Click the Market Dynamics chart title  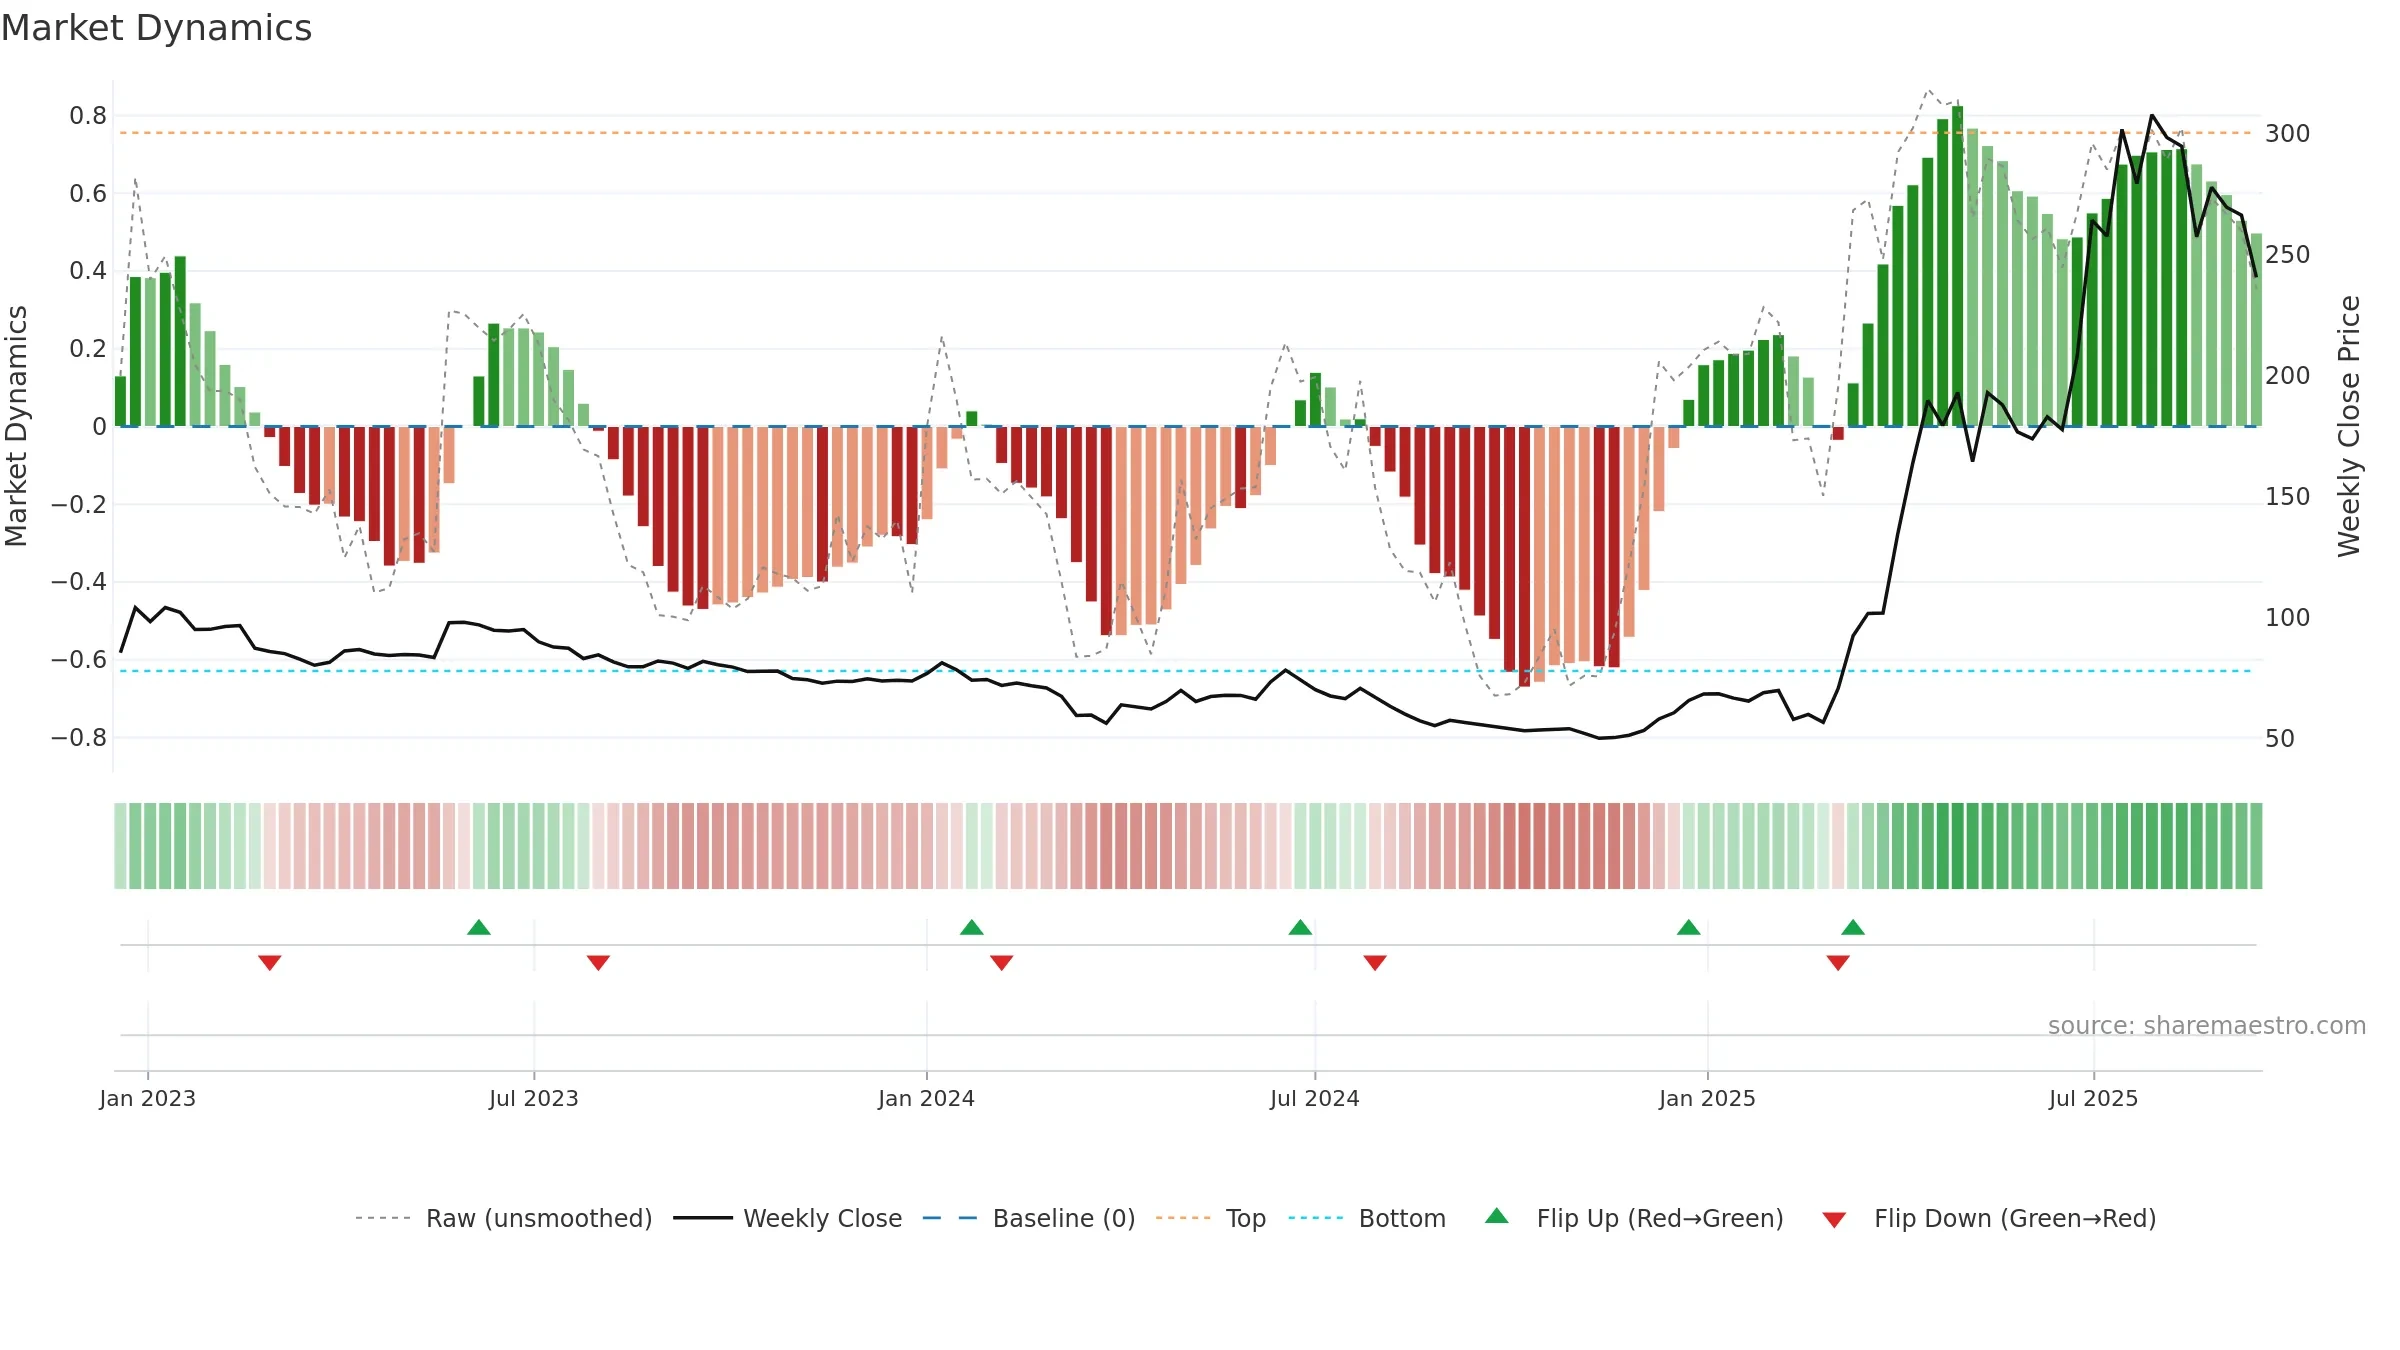[x=156, y=28]
